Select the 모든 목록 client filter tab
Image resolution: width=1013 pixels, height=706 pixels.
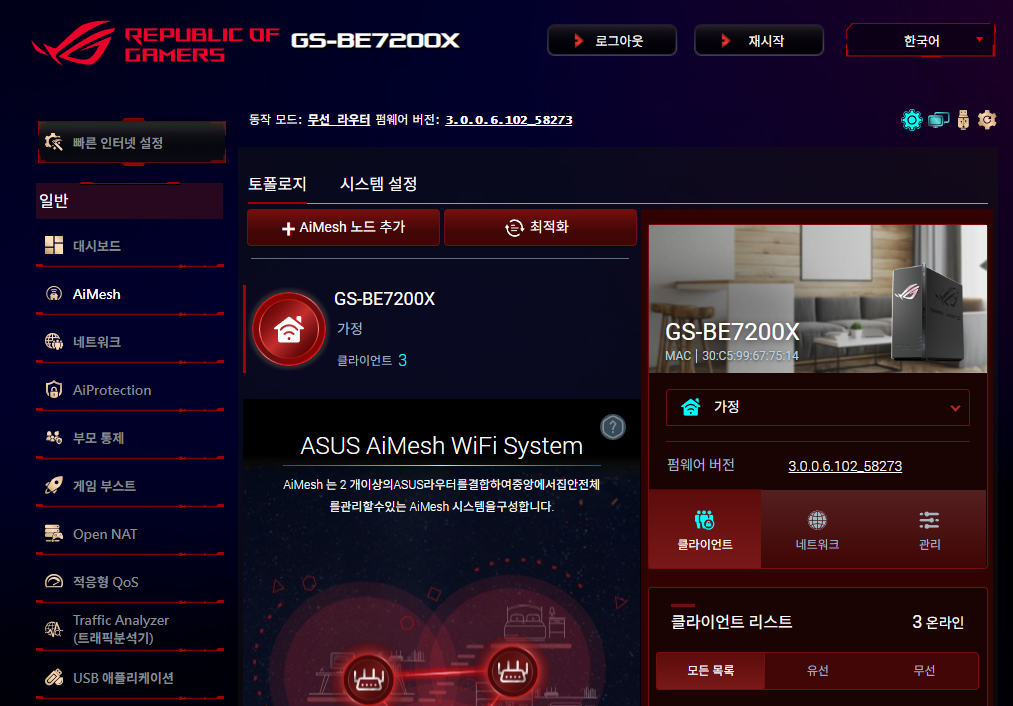point(711,670)
